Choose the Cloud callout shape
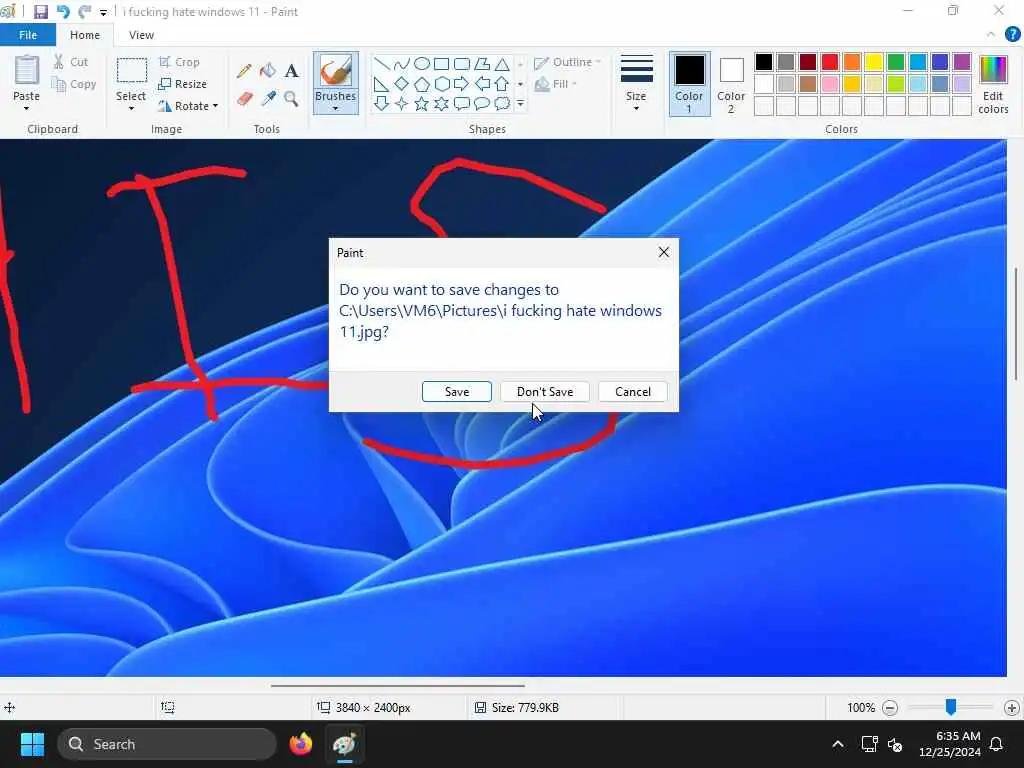Viewport: 1024px width, 768px height. pyautogui.click(x=502, y=103)
